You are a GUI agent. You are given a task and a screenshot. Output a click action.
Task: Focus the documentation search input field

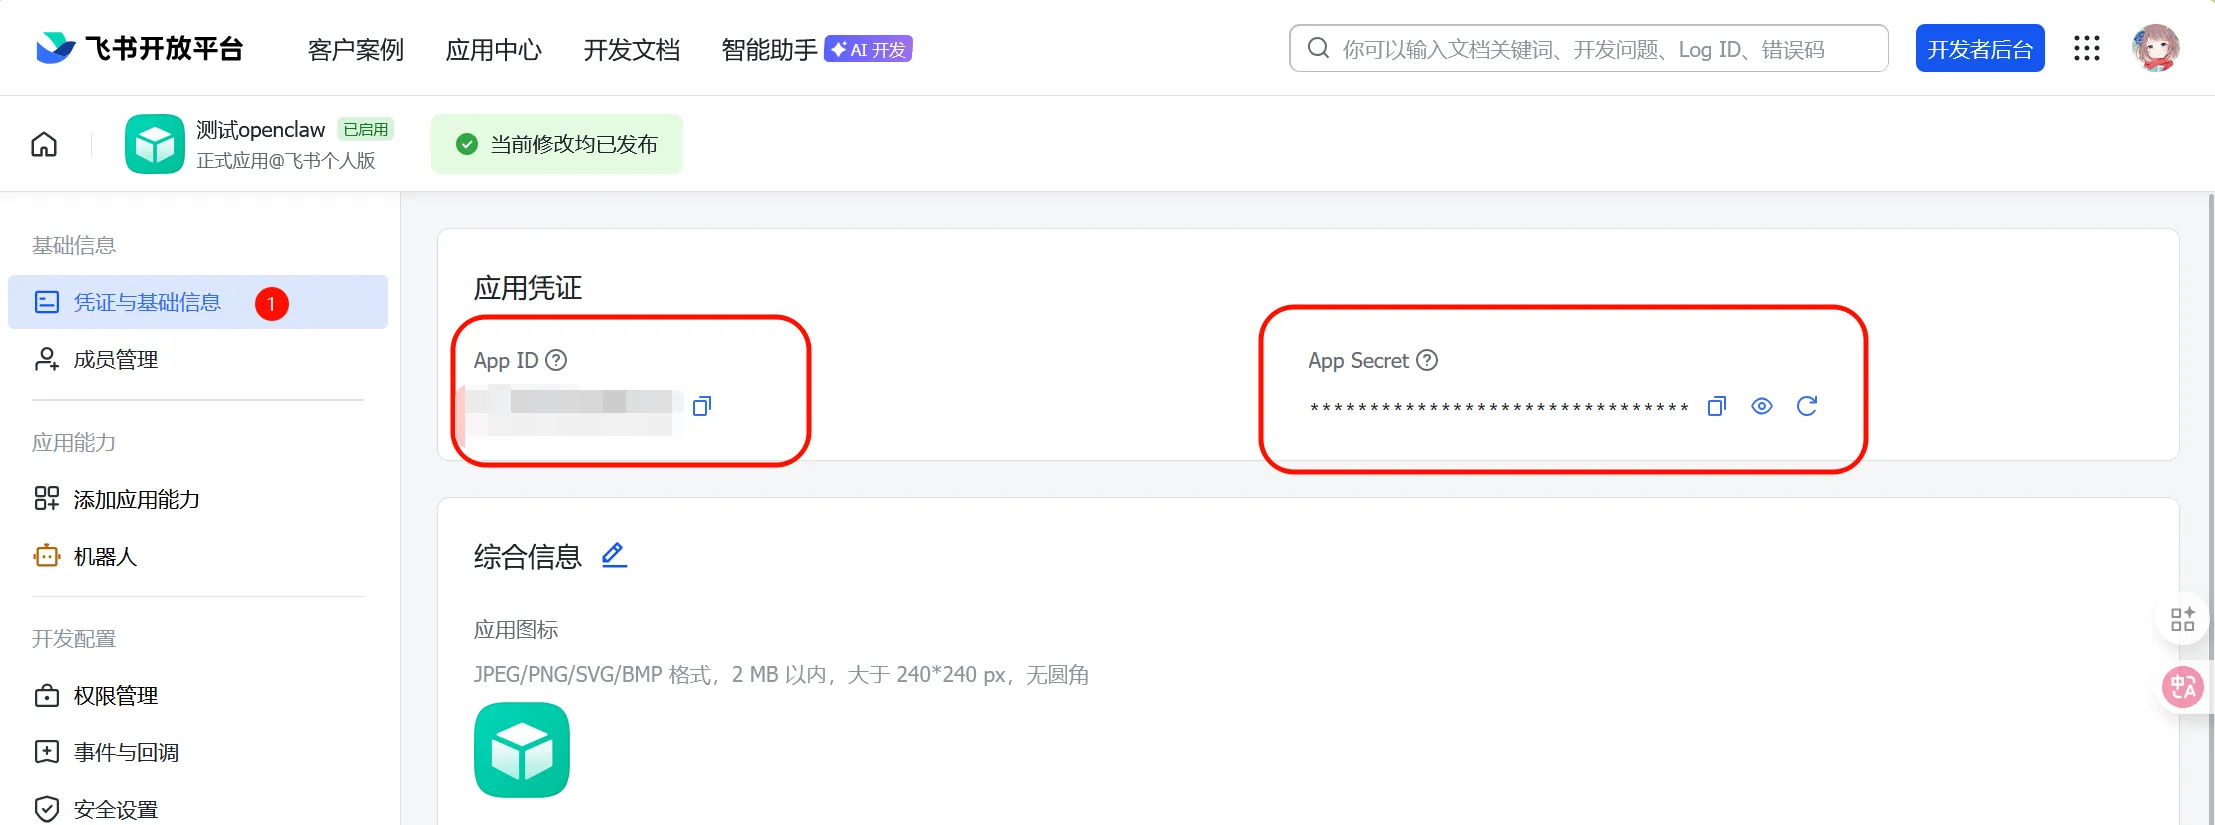tap(1589, 48)
